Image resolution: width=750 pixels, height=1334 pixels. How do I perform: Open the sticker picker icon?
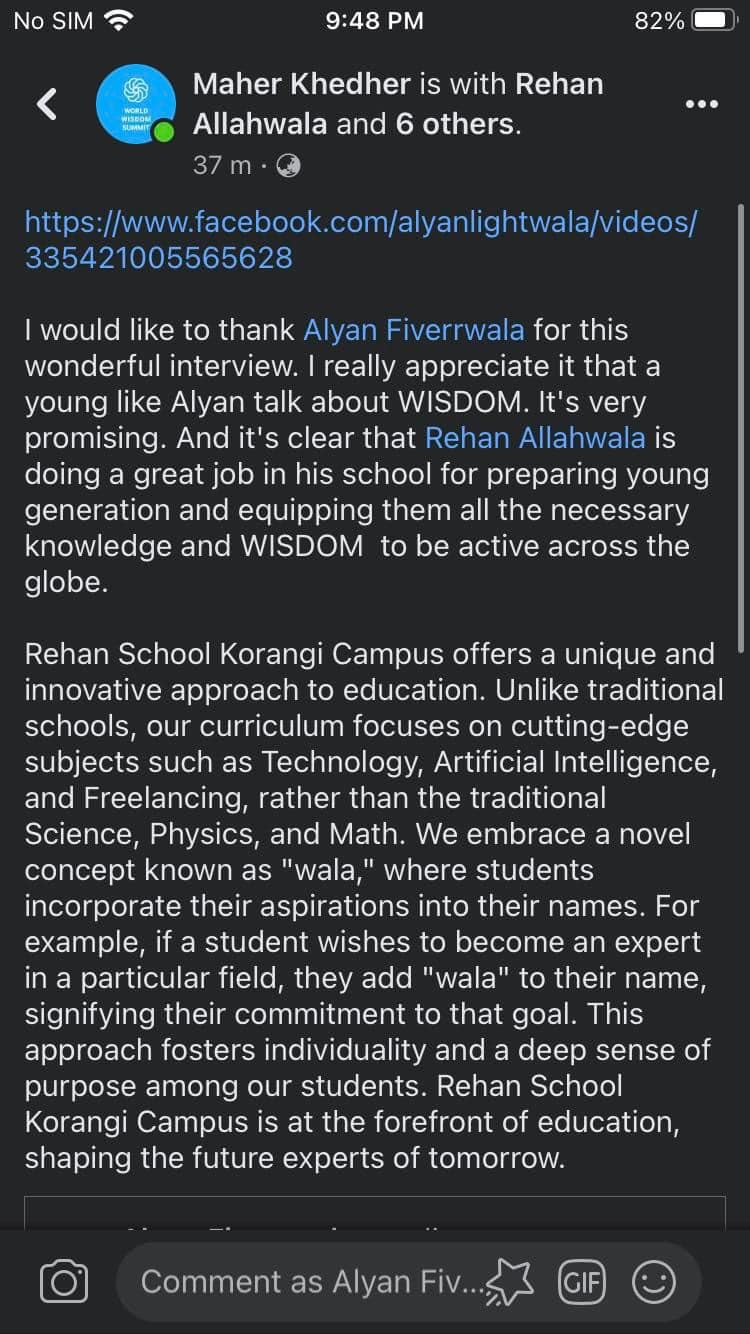pos(512,1282)
